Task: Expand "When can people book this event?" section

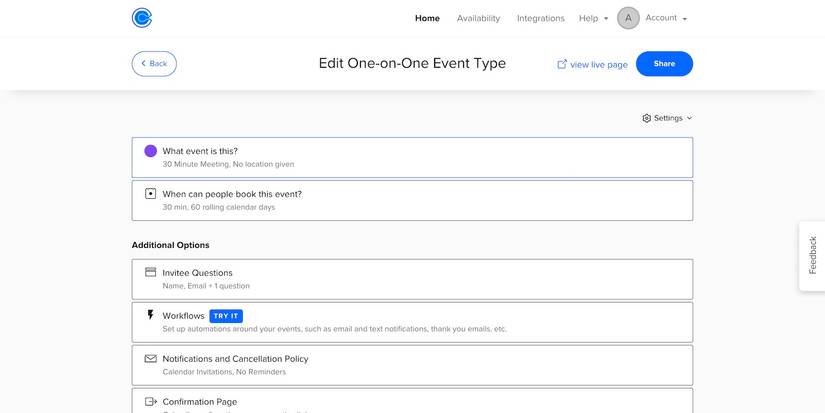Action: (412, 200)
